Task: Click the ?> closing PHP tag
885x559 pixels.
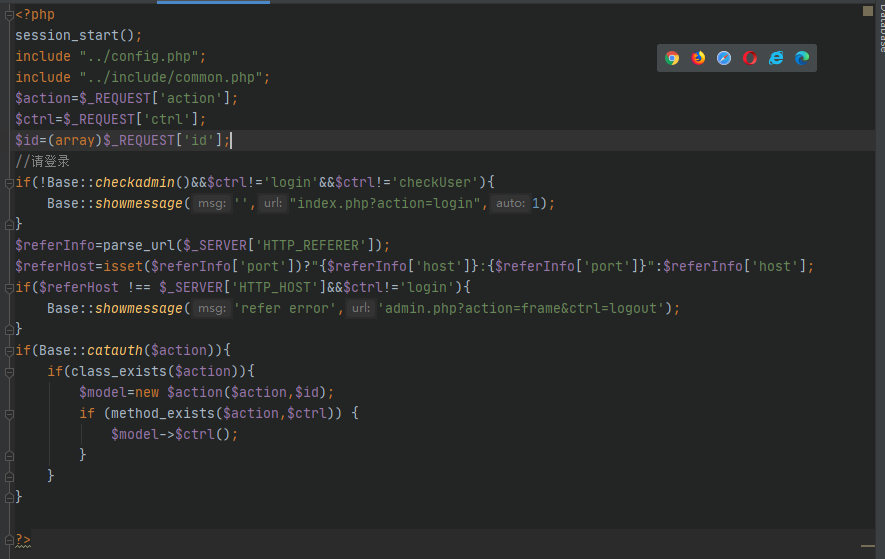Action: 23,540
